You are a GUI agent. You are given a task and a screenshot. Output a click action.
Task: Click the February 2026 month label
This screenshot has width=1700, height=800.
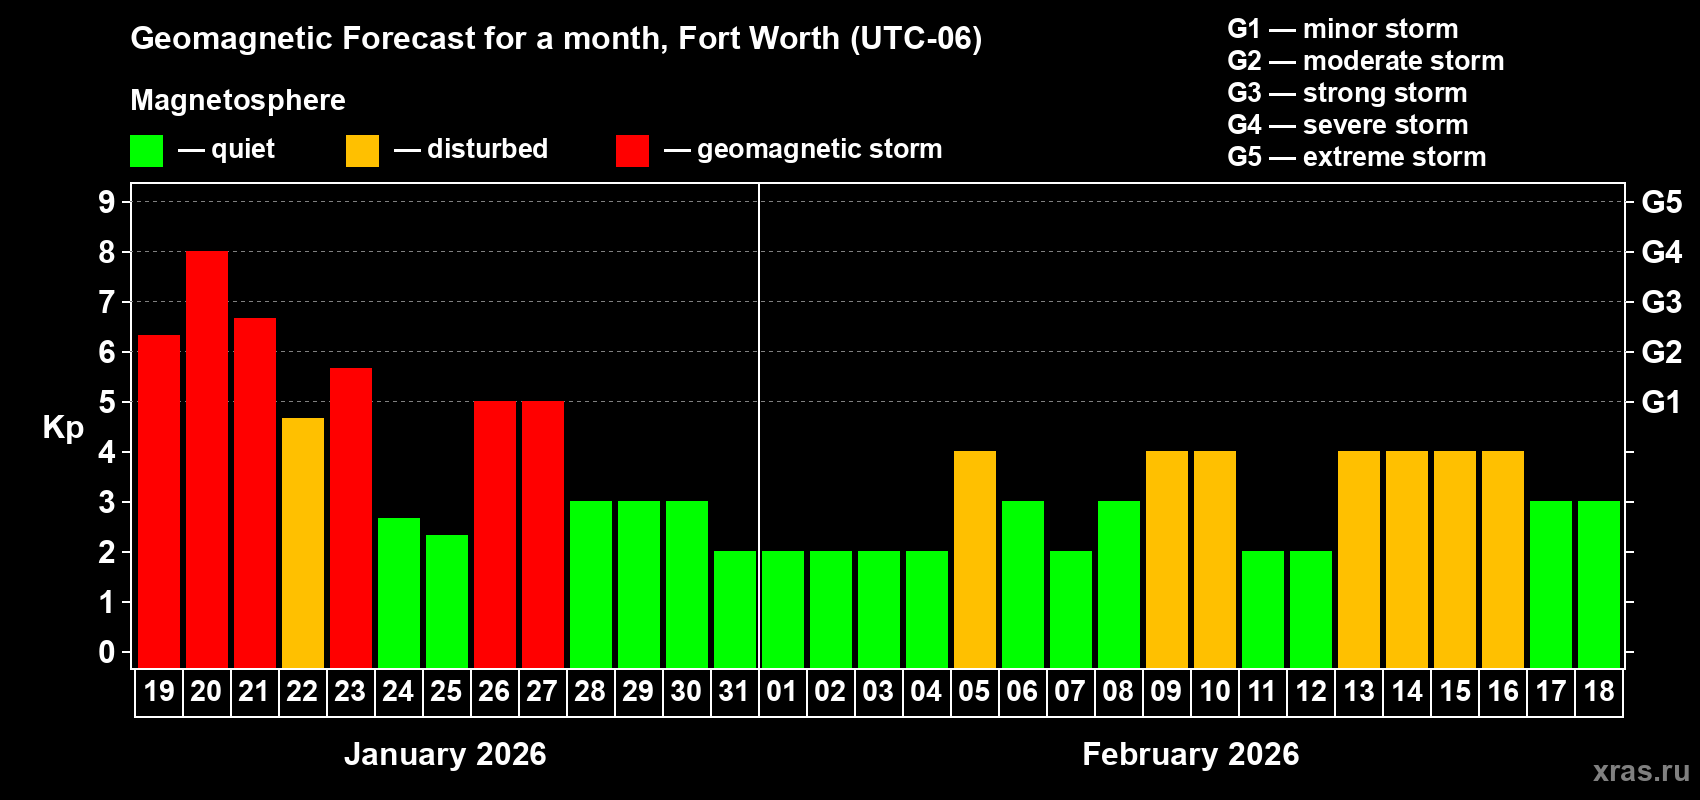1191,754
